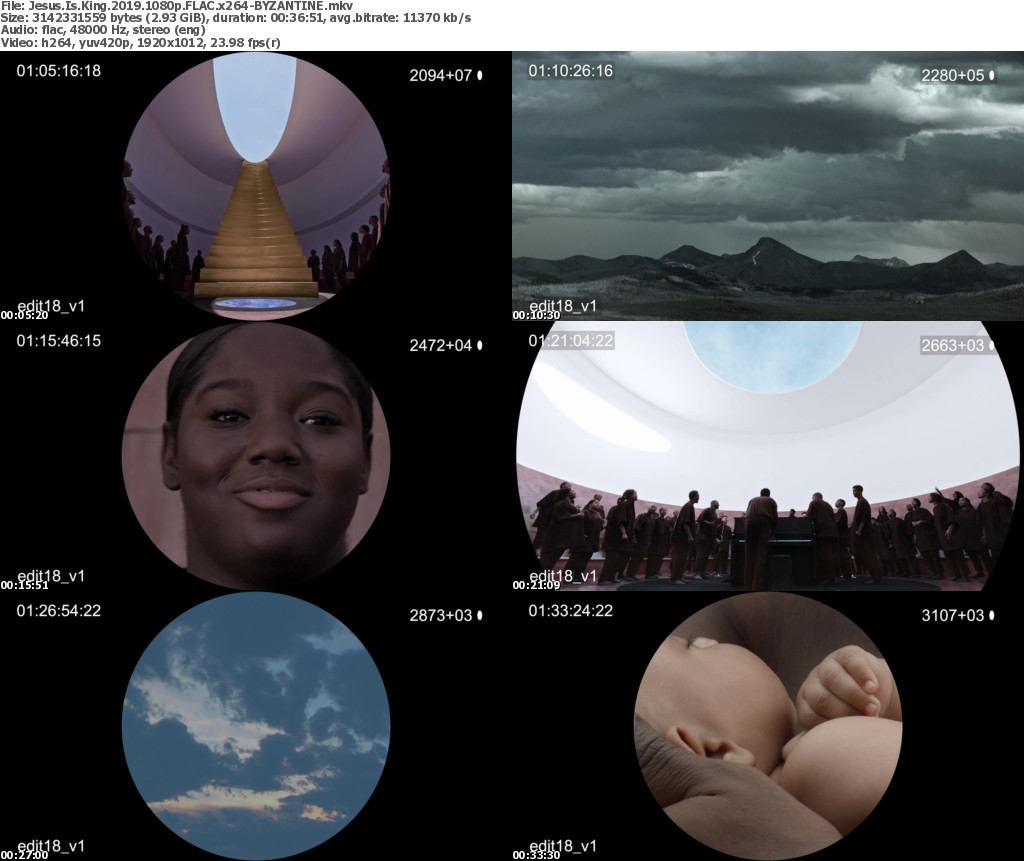Click the white oval marker beside 2472+04

click(x=480, y=345)
